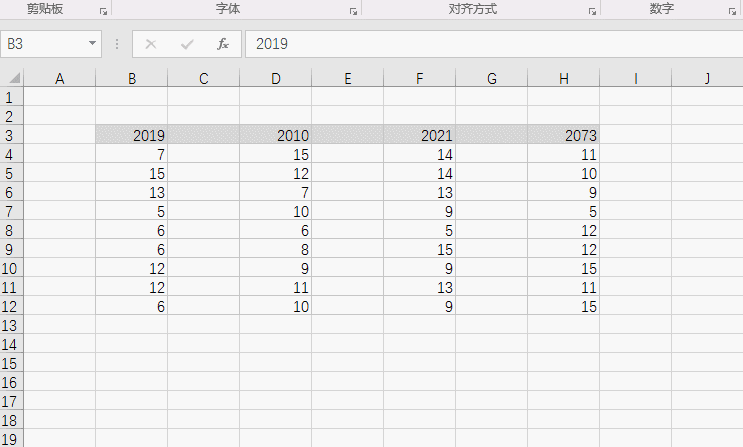Image resolution: width=743 pixels, height=447 pixels.
Task: Click the Enter checkmark formula icon
Action: tap(187, 44)
